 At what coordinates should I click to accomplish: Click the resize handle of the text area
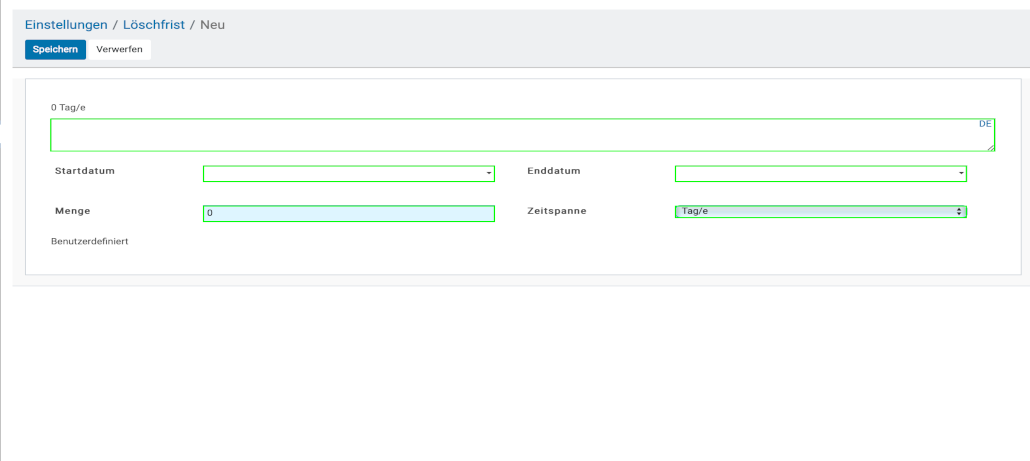click(990, 147)
